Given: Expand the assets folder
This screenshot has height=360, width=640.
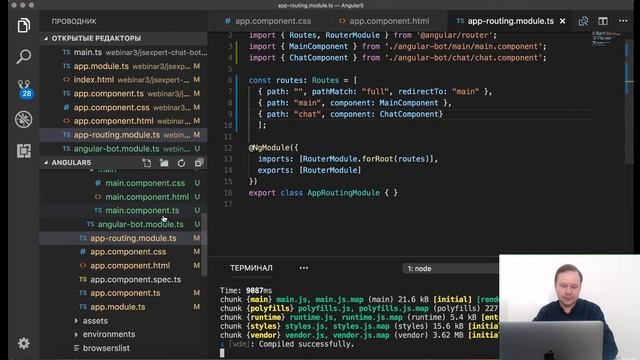Looking at the screenshot, I should (x=95, y=321).
